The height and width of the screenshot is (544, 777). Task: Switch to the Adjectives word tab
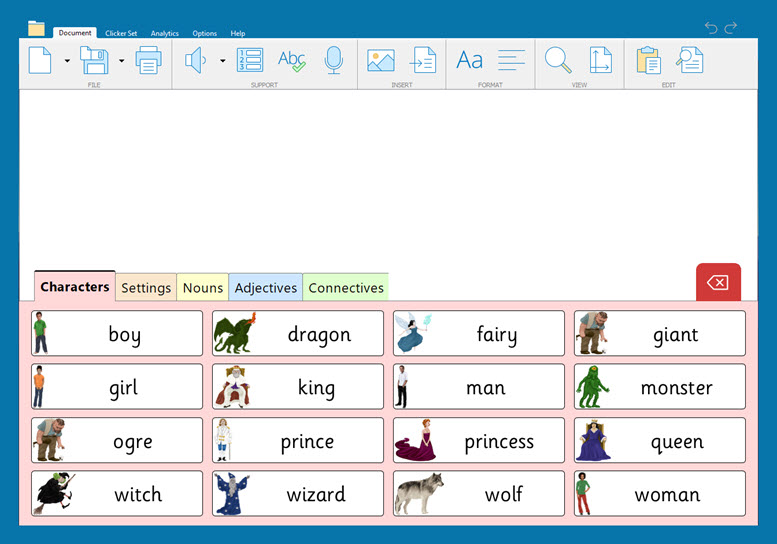click(265, 288)
